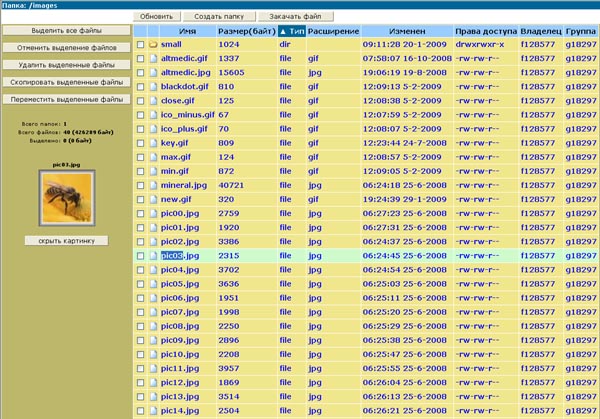Click file icon next to pic02.jpg

tap(153, 242)
